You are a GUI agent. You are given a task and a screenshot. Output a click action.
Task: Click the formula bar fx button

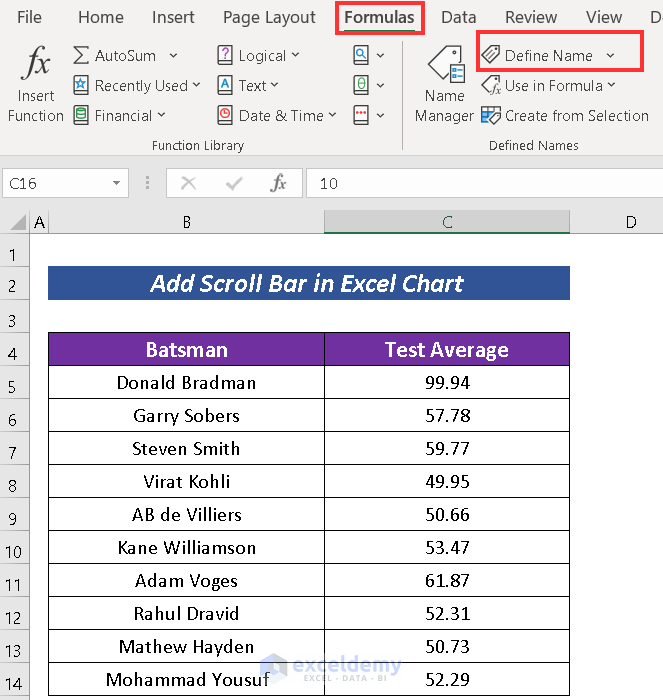[278, 183]
